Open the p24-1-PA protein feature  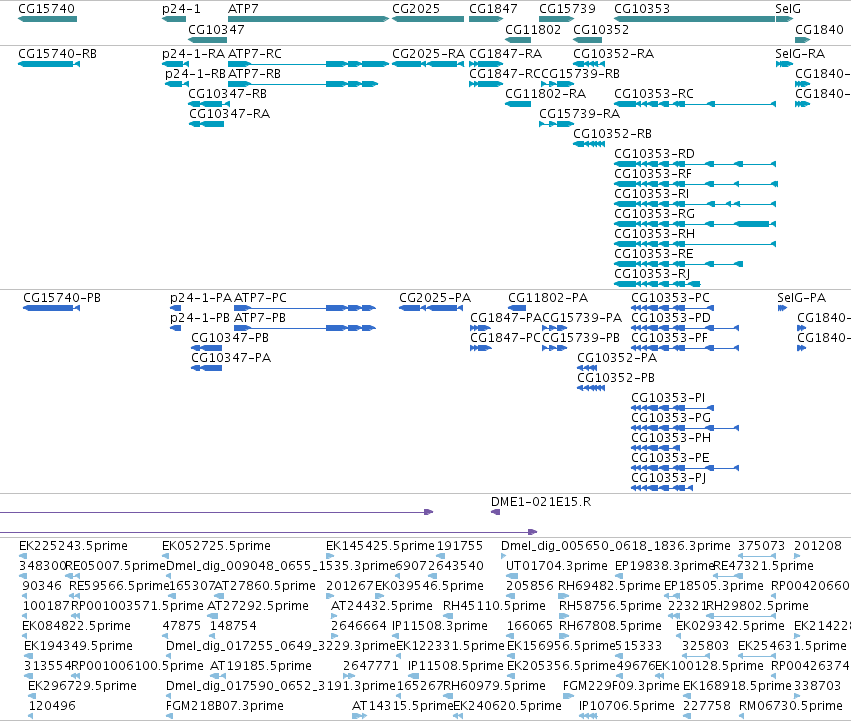175,308
